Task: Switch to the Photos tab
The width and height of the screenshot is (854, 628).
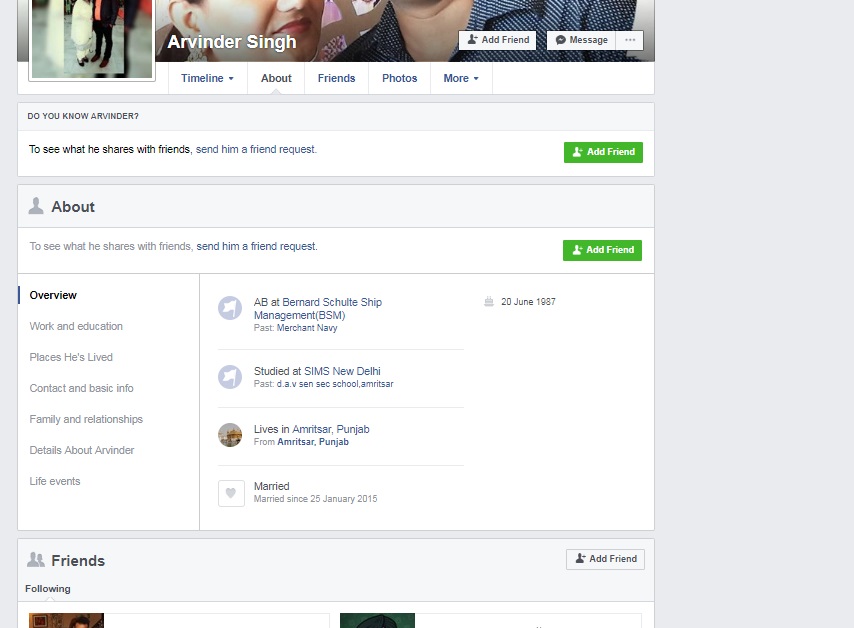Action: (399, 78)
